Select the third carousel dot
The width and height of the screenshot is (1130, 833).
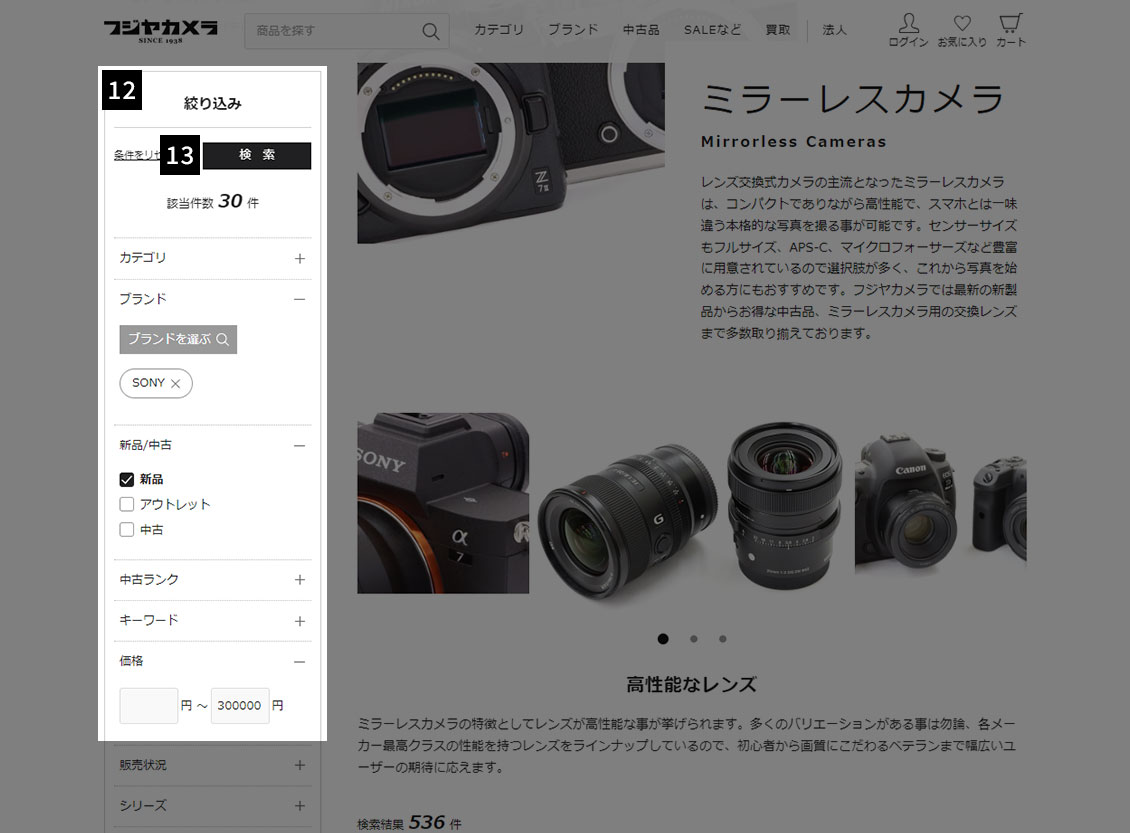click(x=723, y=638)
